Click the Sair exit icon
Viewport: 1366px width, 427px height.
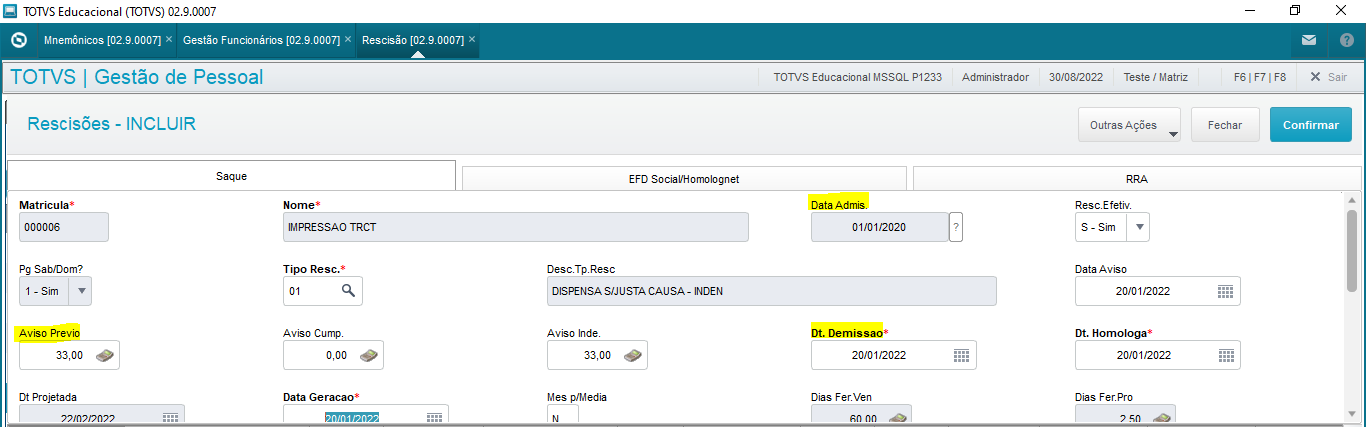point(1315,77)
